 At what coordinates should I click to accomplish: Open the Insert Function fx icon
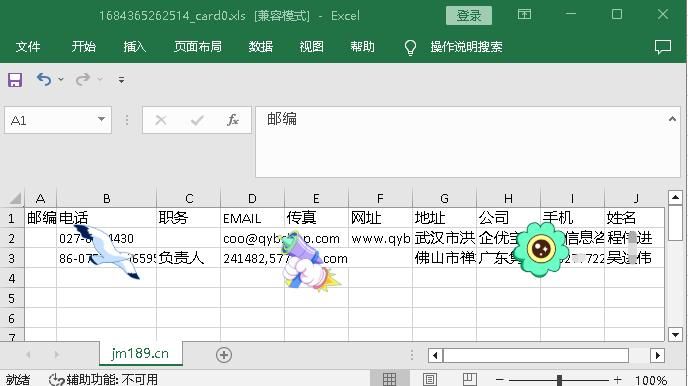click(233, 120)
